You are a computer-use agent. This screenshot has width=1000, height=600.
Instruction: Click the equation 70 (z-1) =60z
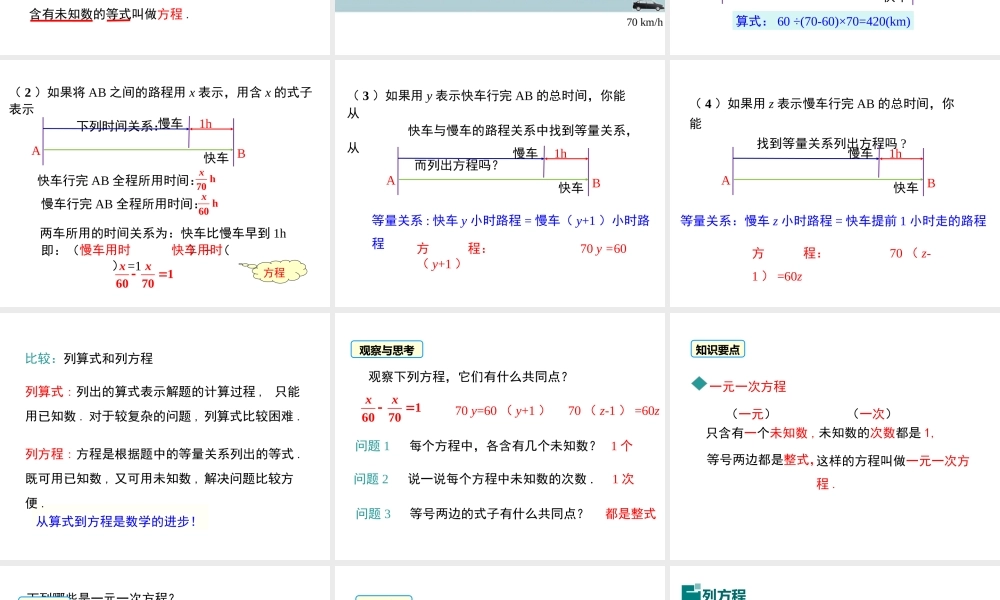click(614, 411)
